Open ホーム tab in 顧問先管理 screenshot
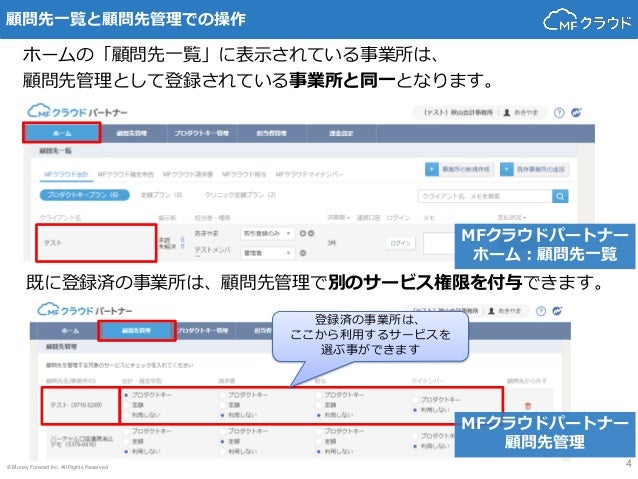This screenshot has width=638, height=479. pos(70,331)
